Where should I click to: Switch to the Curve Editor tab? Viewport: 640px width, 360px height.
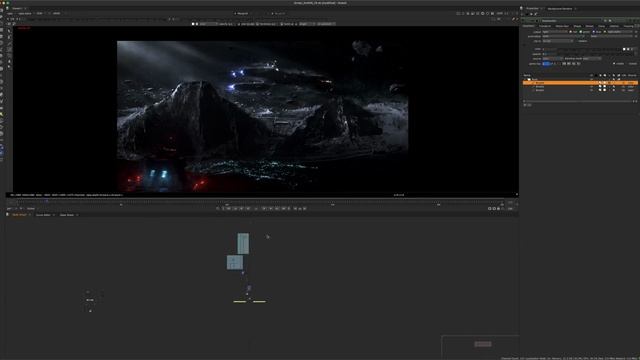pyautogui.click(x=43, y=215)
